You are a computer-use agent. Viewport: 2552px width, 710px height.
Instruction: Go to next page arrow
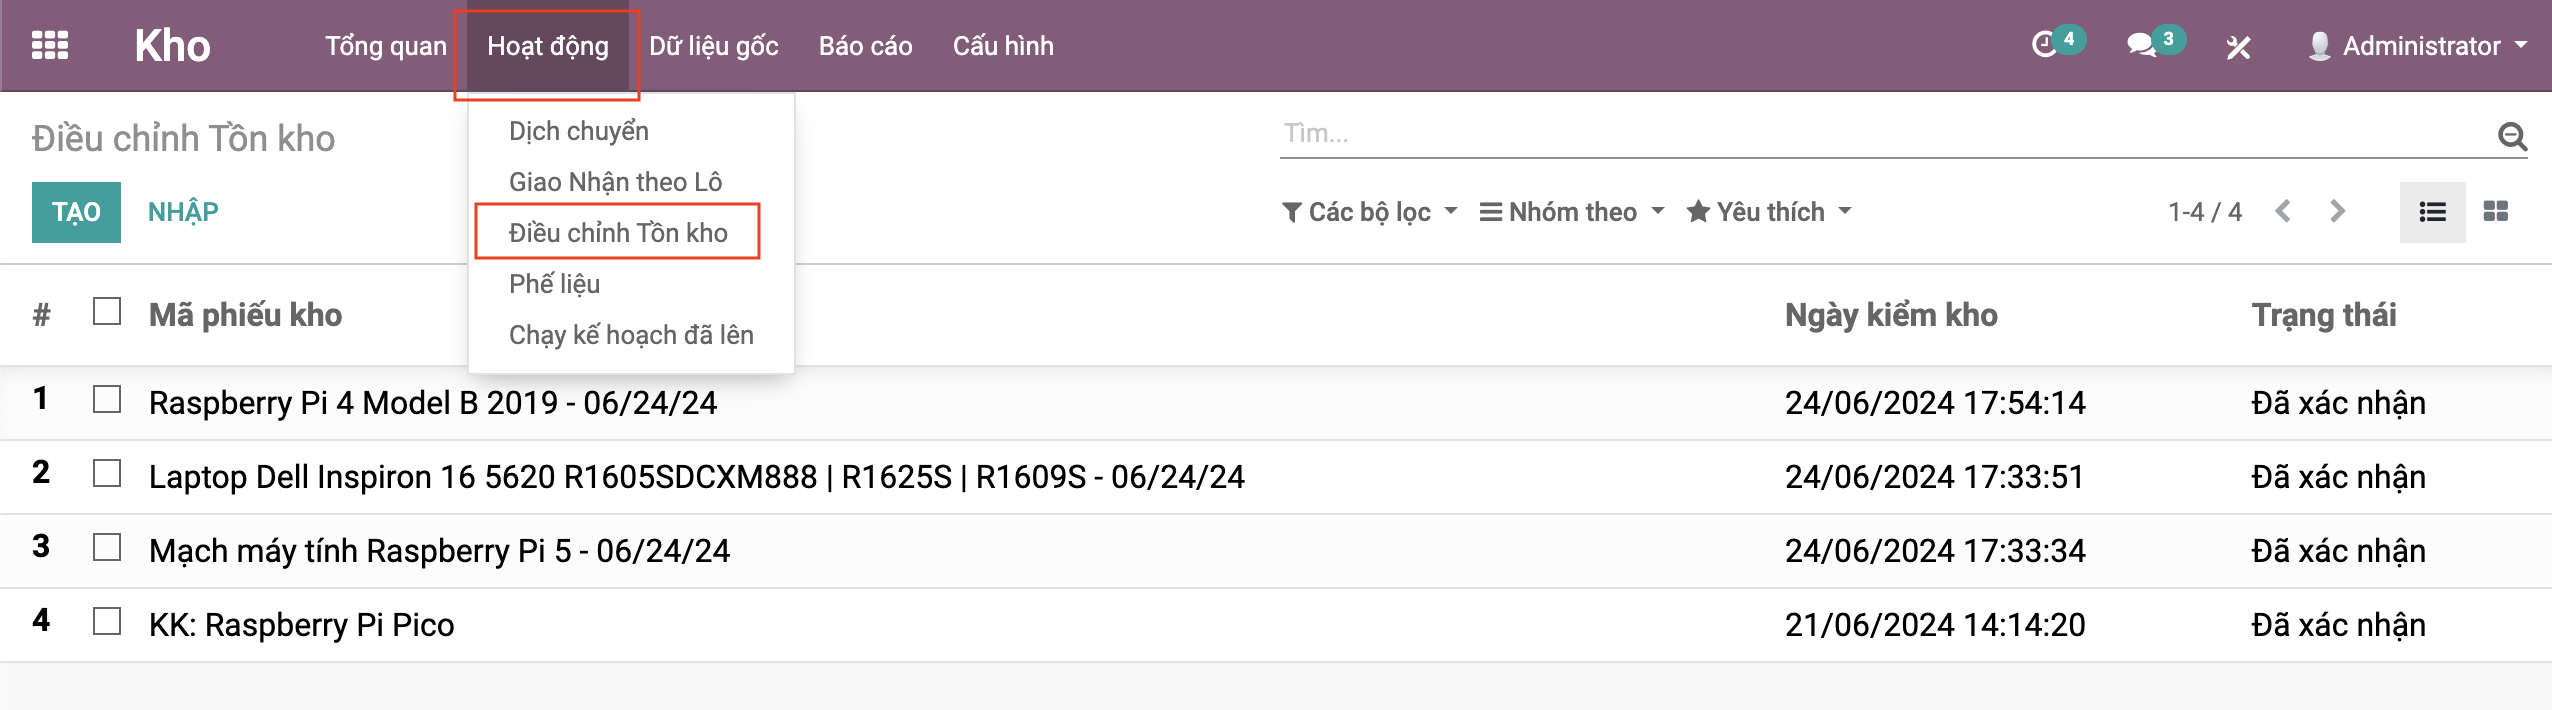click(x=2337, y=211)
